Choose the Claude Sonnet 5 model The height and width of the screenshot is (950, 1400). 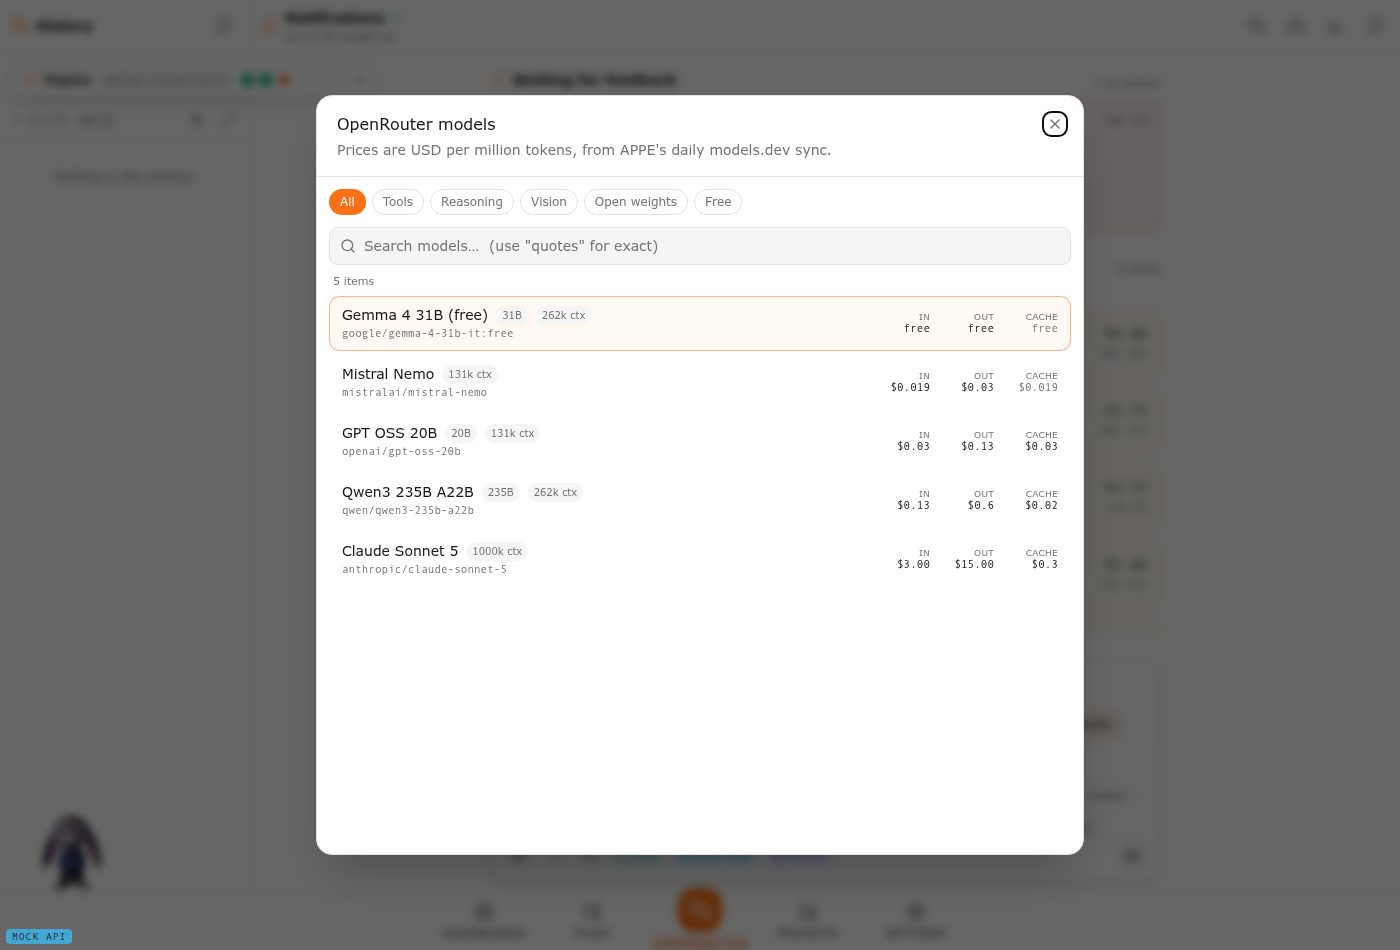(700, 559)
